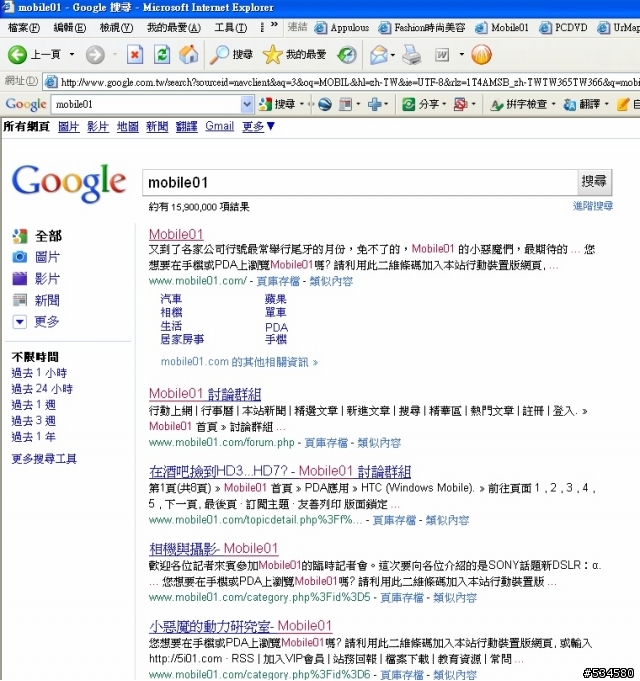Image resolution: width=640 pixels, height=681 pixels.
Task: Filter results to 過去 24 小時
Action: coord(42,389)
